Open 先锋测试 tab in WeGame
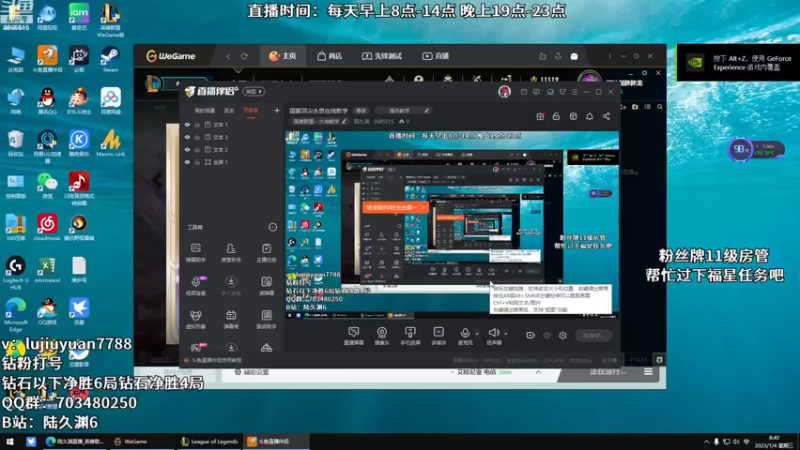The height and width of the screenshot is (450, 800). coord(382,56)
